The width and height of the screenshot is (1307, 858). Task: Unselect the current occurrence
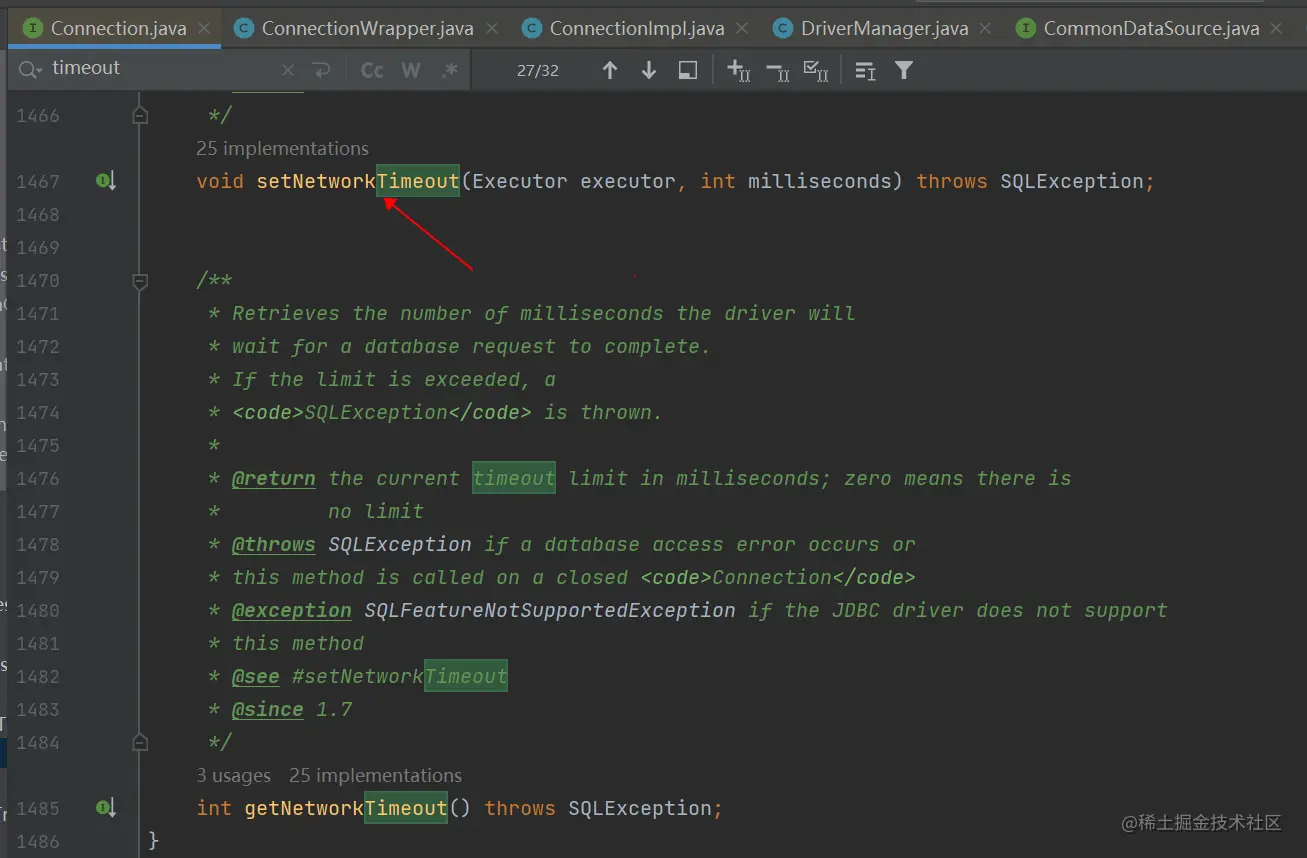click(777, 70)
